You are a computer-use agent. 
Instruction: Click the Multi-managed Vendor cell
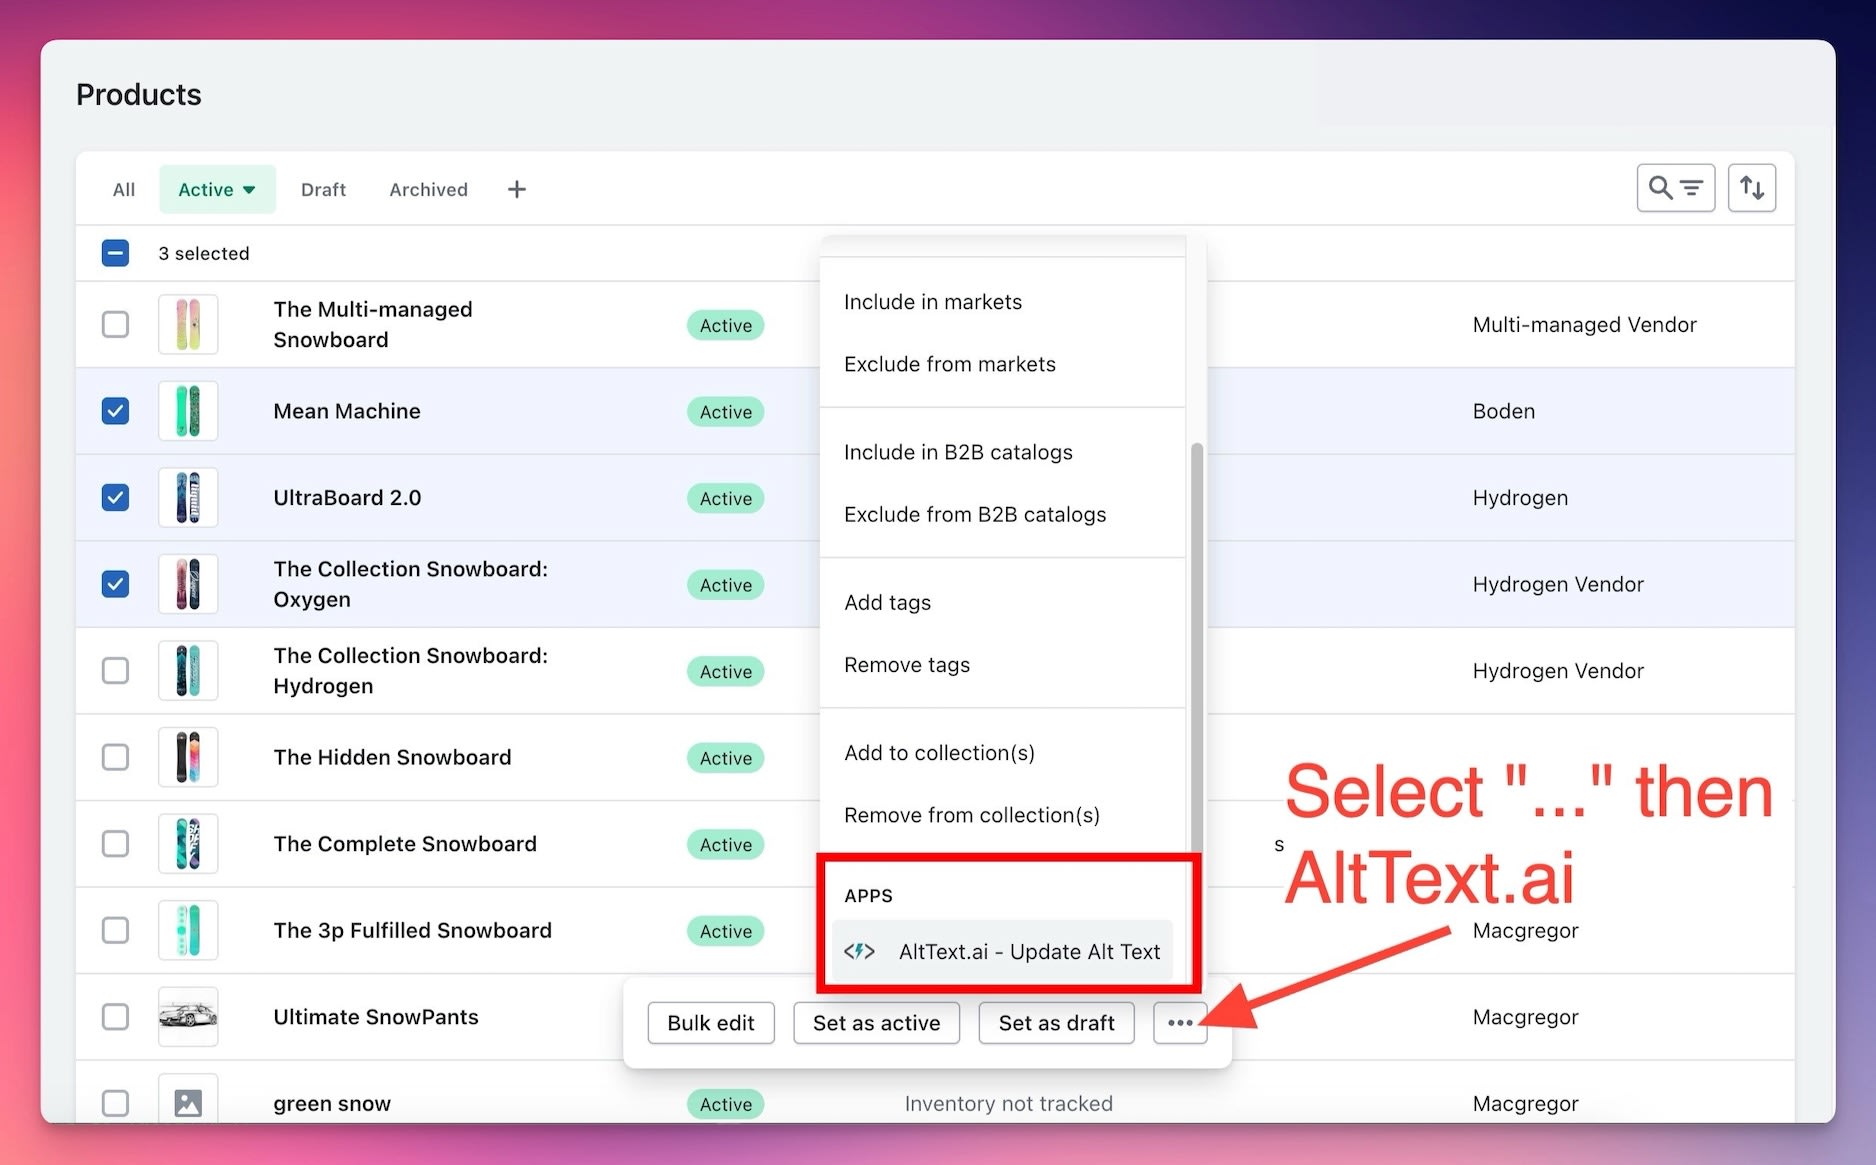pyautogui.click(x=1584, y=325)
